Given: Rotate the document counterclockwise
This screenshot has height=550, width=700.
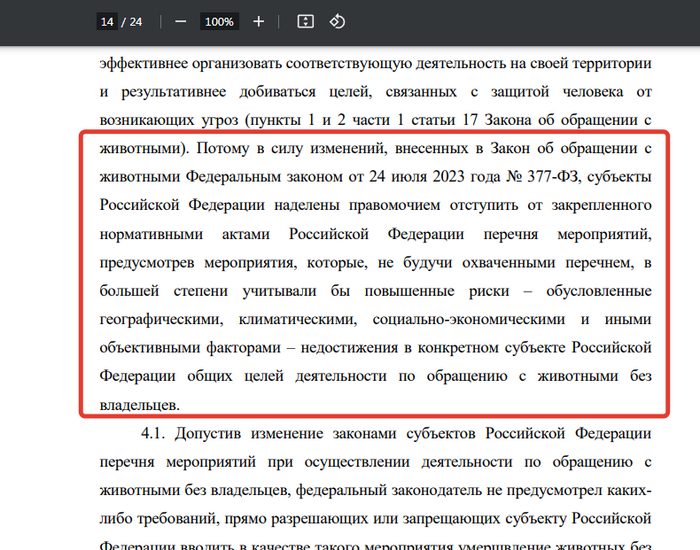Looking at the screenshot, I should pyautogui.click(x=337, y=21).
